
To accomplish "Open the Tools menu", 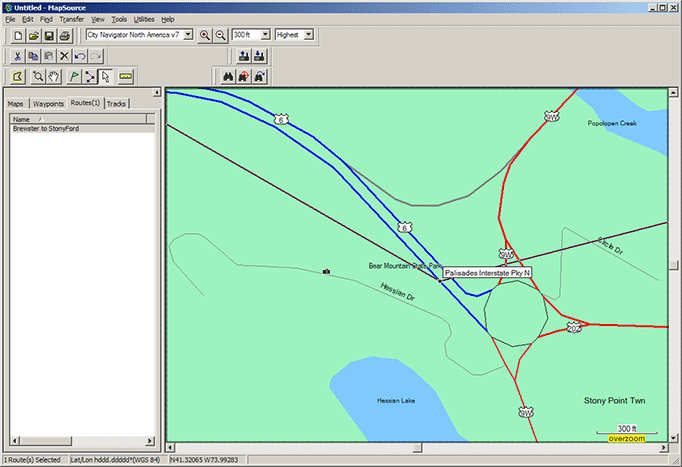I will pos(119,19).
